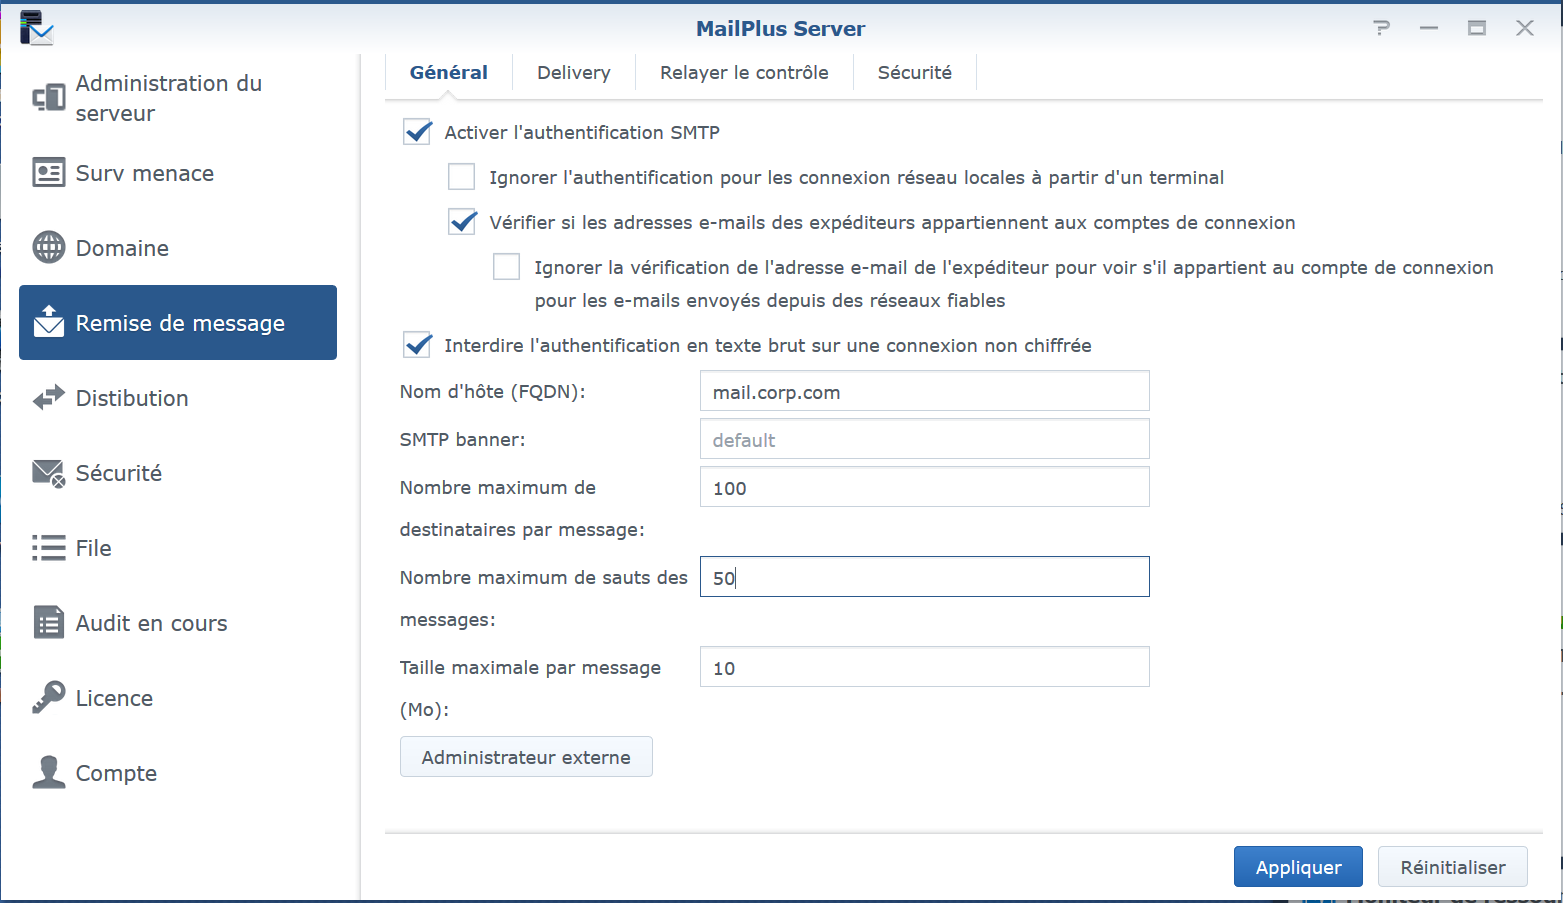Click the Réinitialiser button
This screenshot has width=1563, height=903.
click(x=1452, y=867)
